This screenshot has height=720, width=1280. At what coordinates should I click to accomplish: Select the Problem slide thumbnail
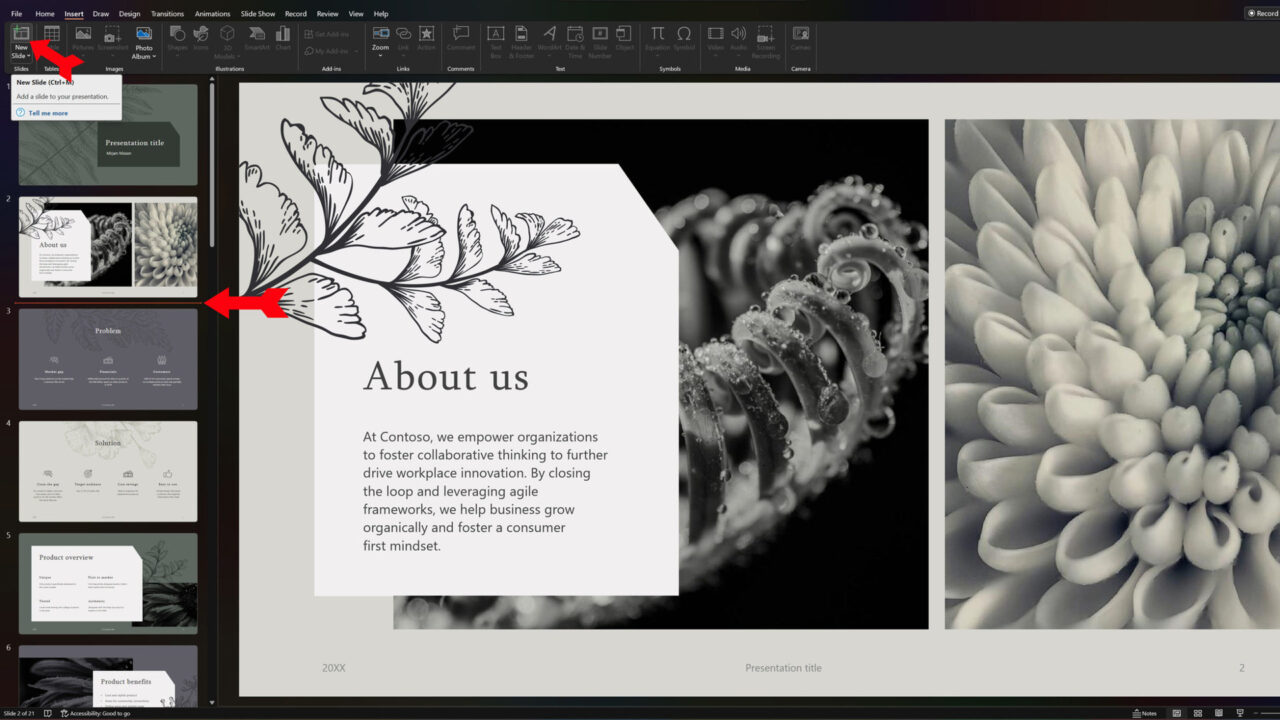coord(108,359)
